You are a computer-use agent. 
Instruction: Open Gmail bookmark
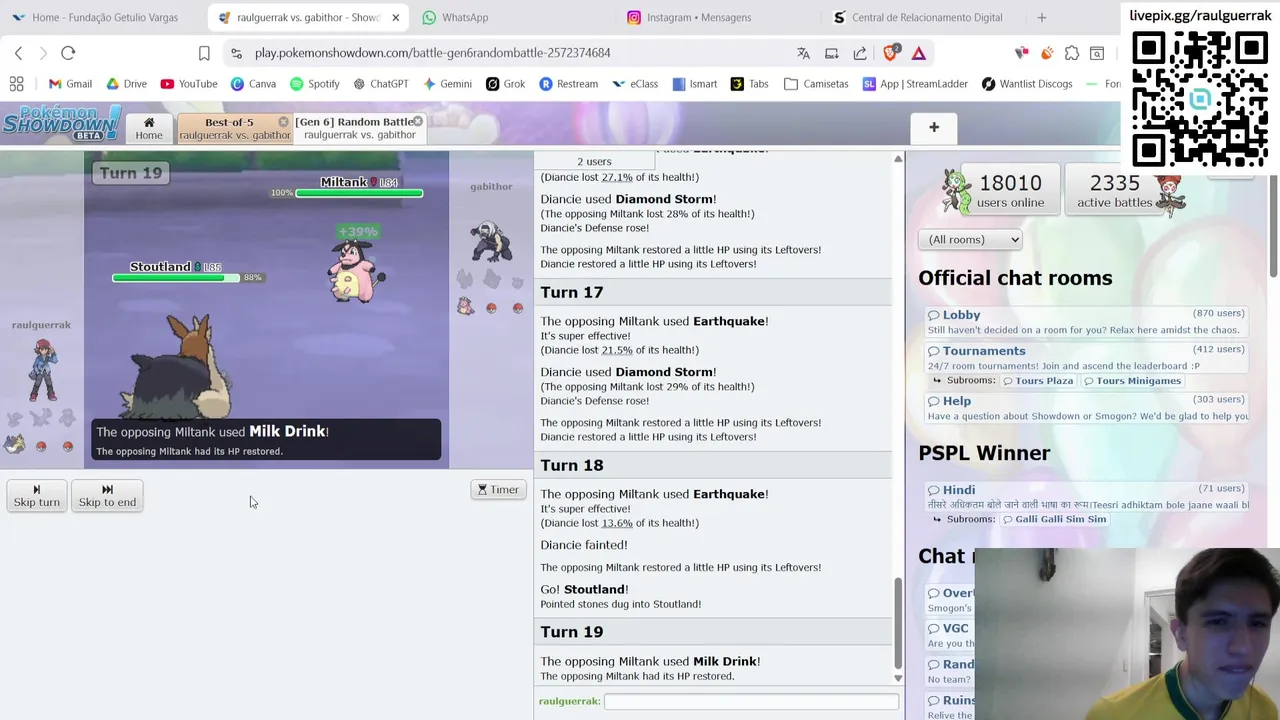[70, 84]
